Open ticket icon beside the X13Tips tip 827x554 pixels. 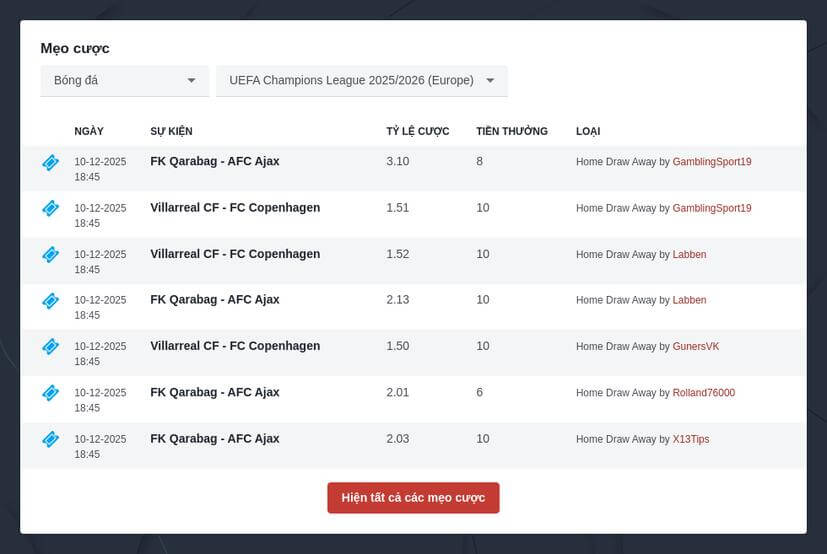[50, 439]
